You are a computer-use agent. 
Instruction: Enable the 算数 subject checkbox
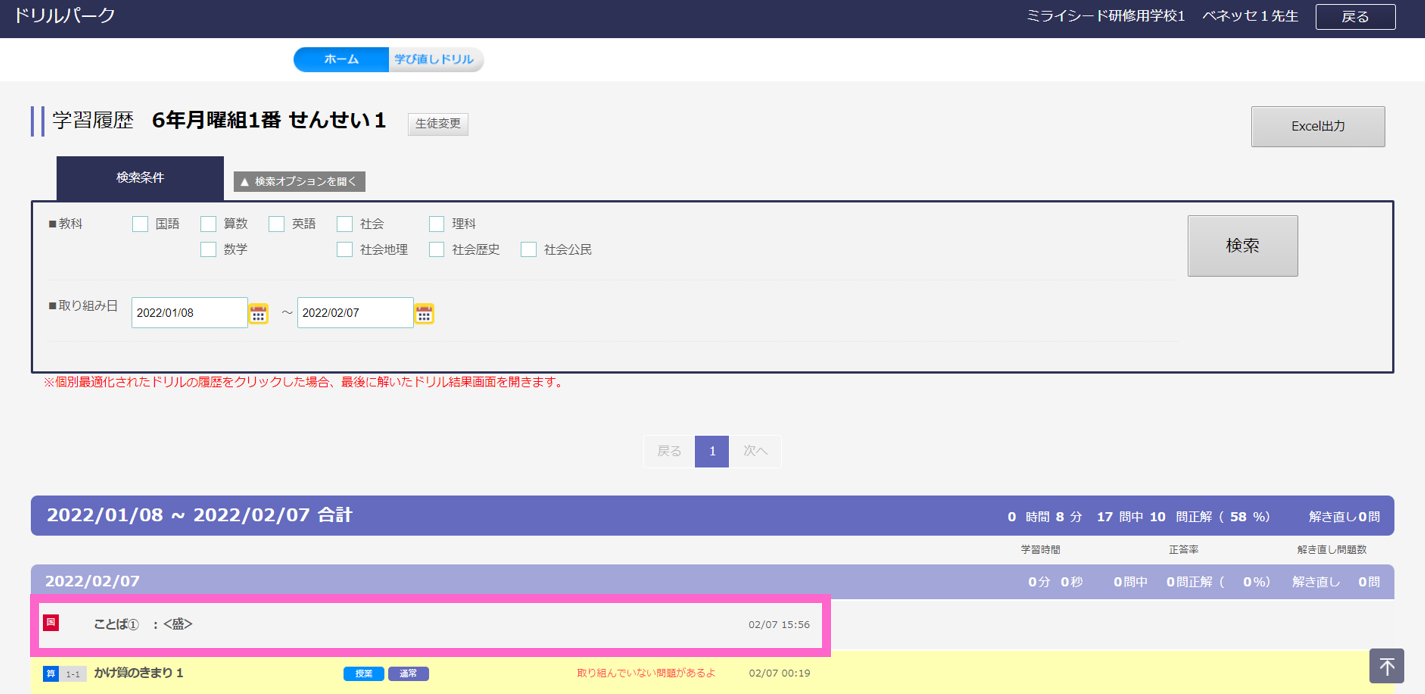point(209,224)
